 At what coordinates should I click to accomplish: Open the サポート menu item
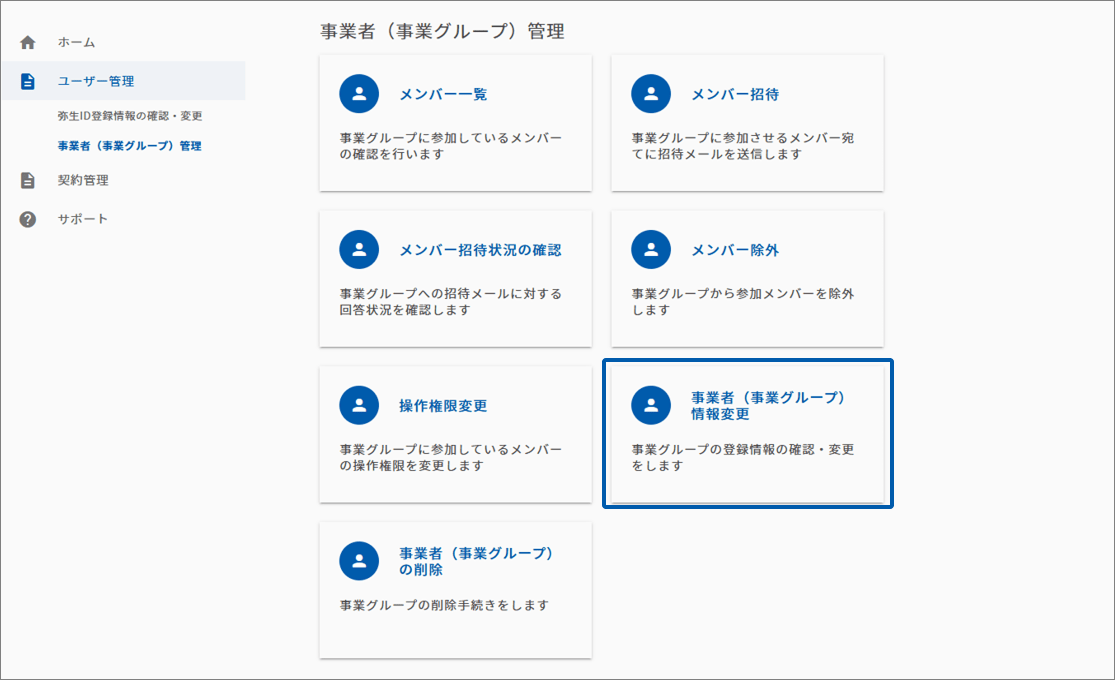[82, 219]
